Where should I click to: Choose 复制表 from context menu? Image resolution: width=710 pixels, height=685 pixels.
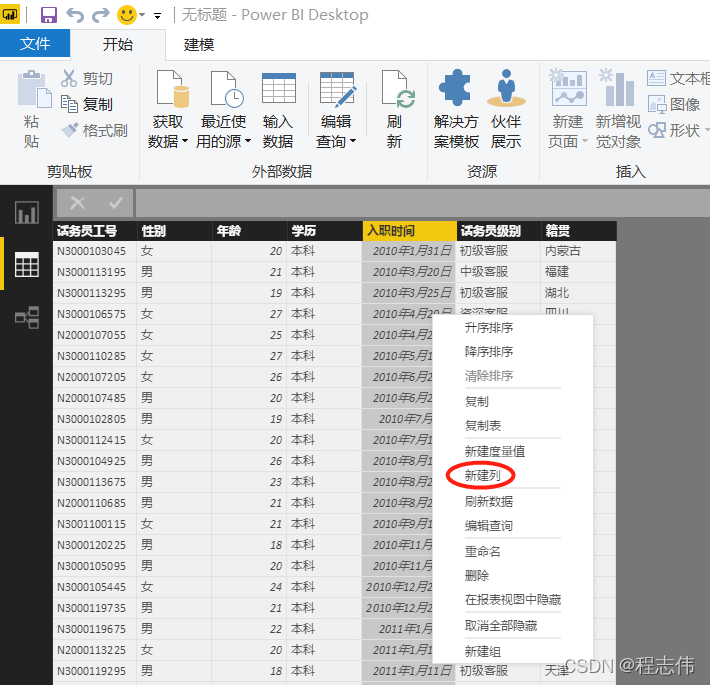pos(483,425)
